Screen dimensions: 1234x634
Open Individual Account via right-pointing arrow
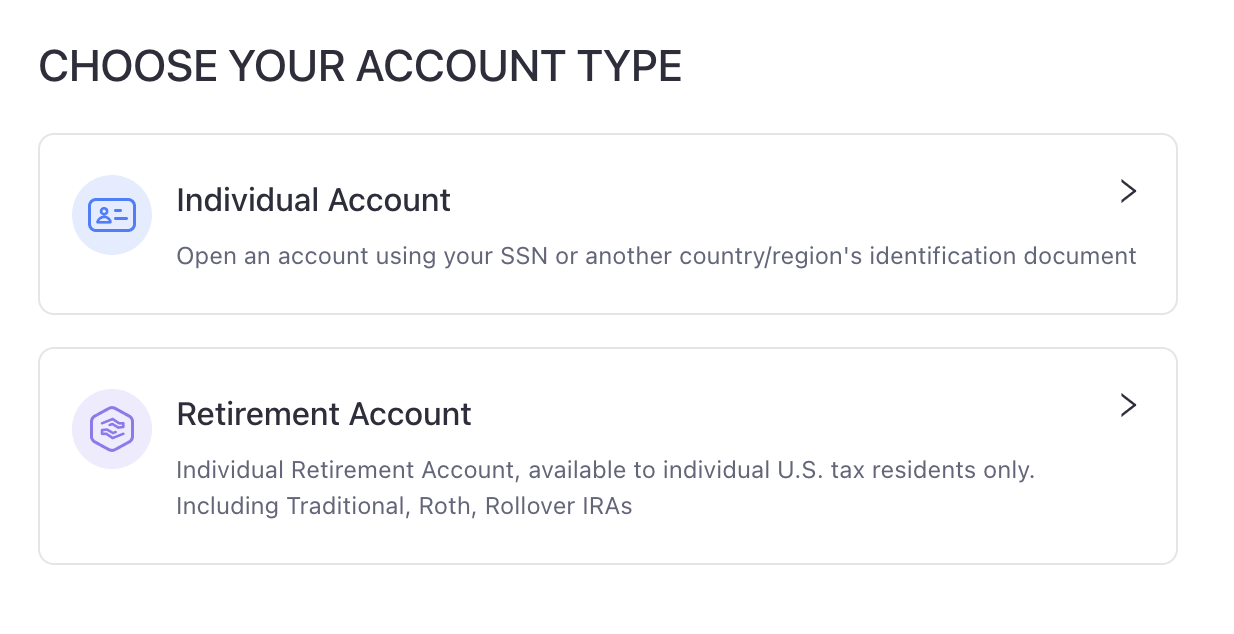pyautogui.click(x=1128, y=191)
